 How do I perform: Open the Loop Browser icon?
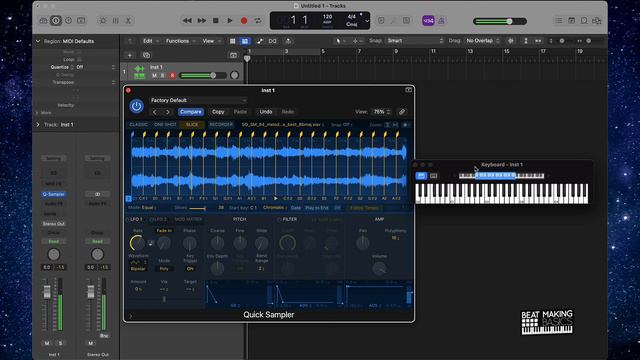584,20
